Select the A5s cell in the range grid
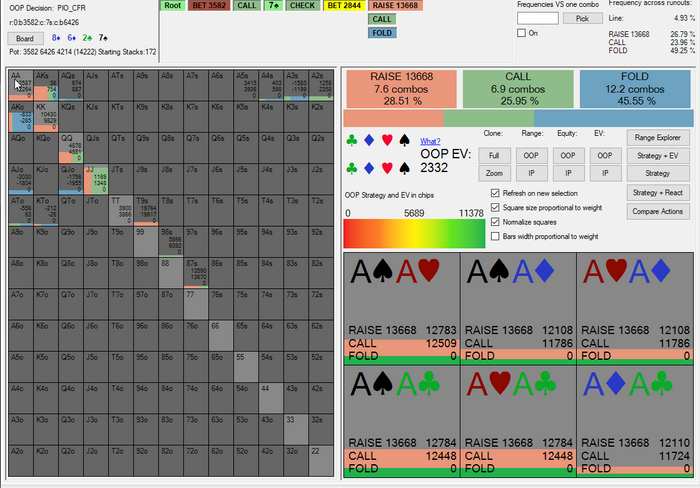Image resolution: width=700 pixels, height=488 pixels. pos(246,85)
